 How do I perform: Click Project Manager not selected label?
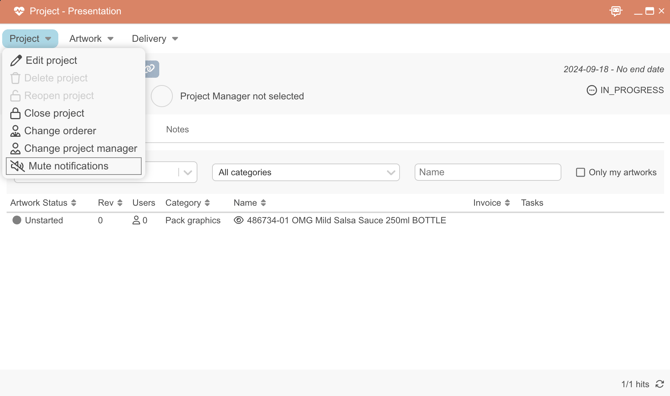tap(242, 96)
